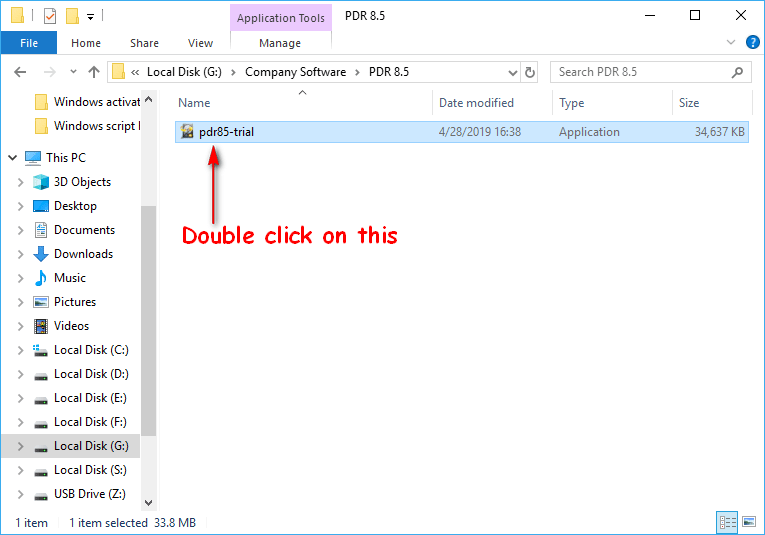Screen dimensions: 765x535
Task: Sort files by the Size column
Action: [689, 103]
